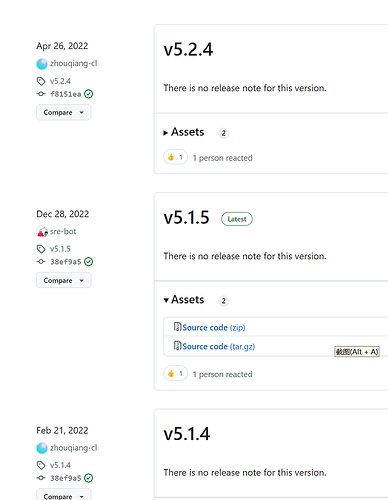Open tag v5.1.4 link in sidebar
The height and width of the screenshot is (500, 388).
coord(60,465)
